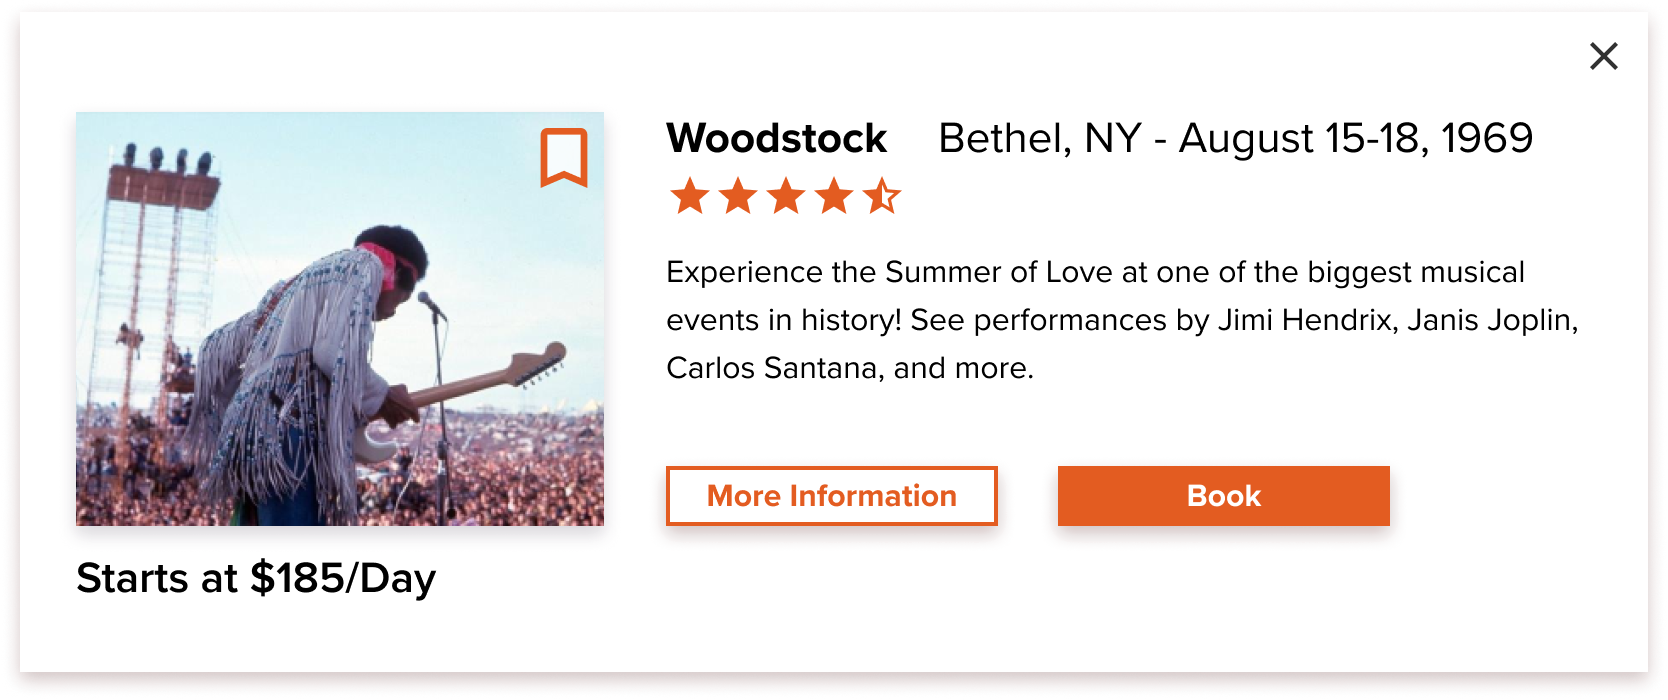The image size is (1668, 700).
Task: Bookmark the Woodstock event
Action: [x=564, y=157]
